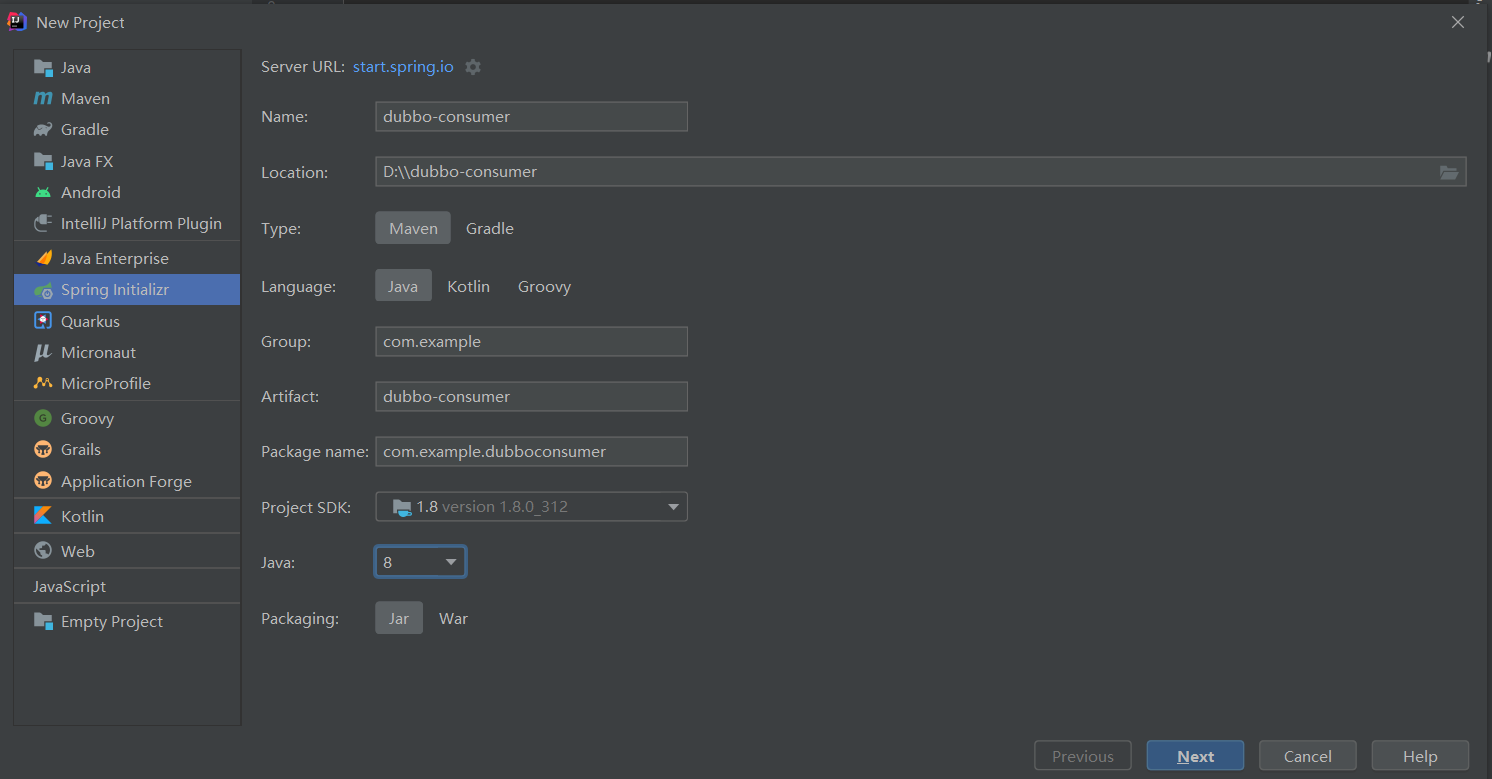Click the IntelliJ Platform Plugin icon

pyautogui.click(x=43, y=223)
